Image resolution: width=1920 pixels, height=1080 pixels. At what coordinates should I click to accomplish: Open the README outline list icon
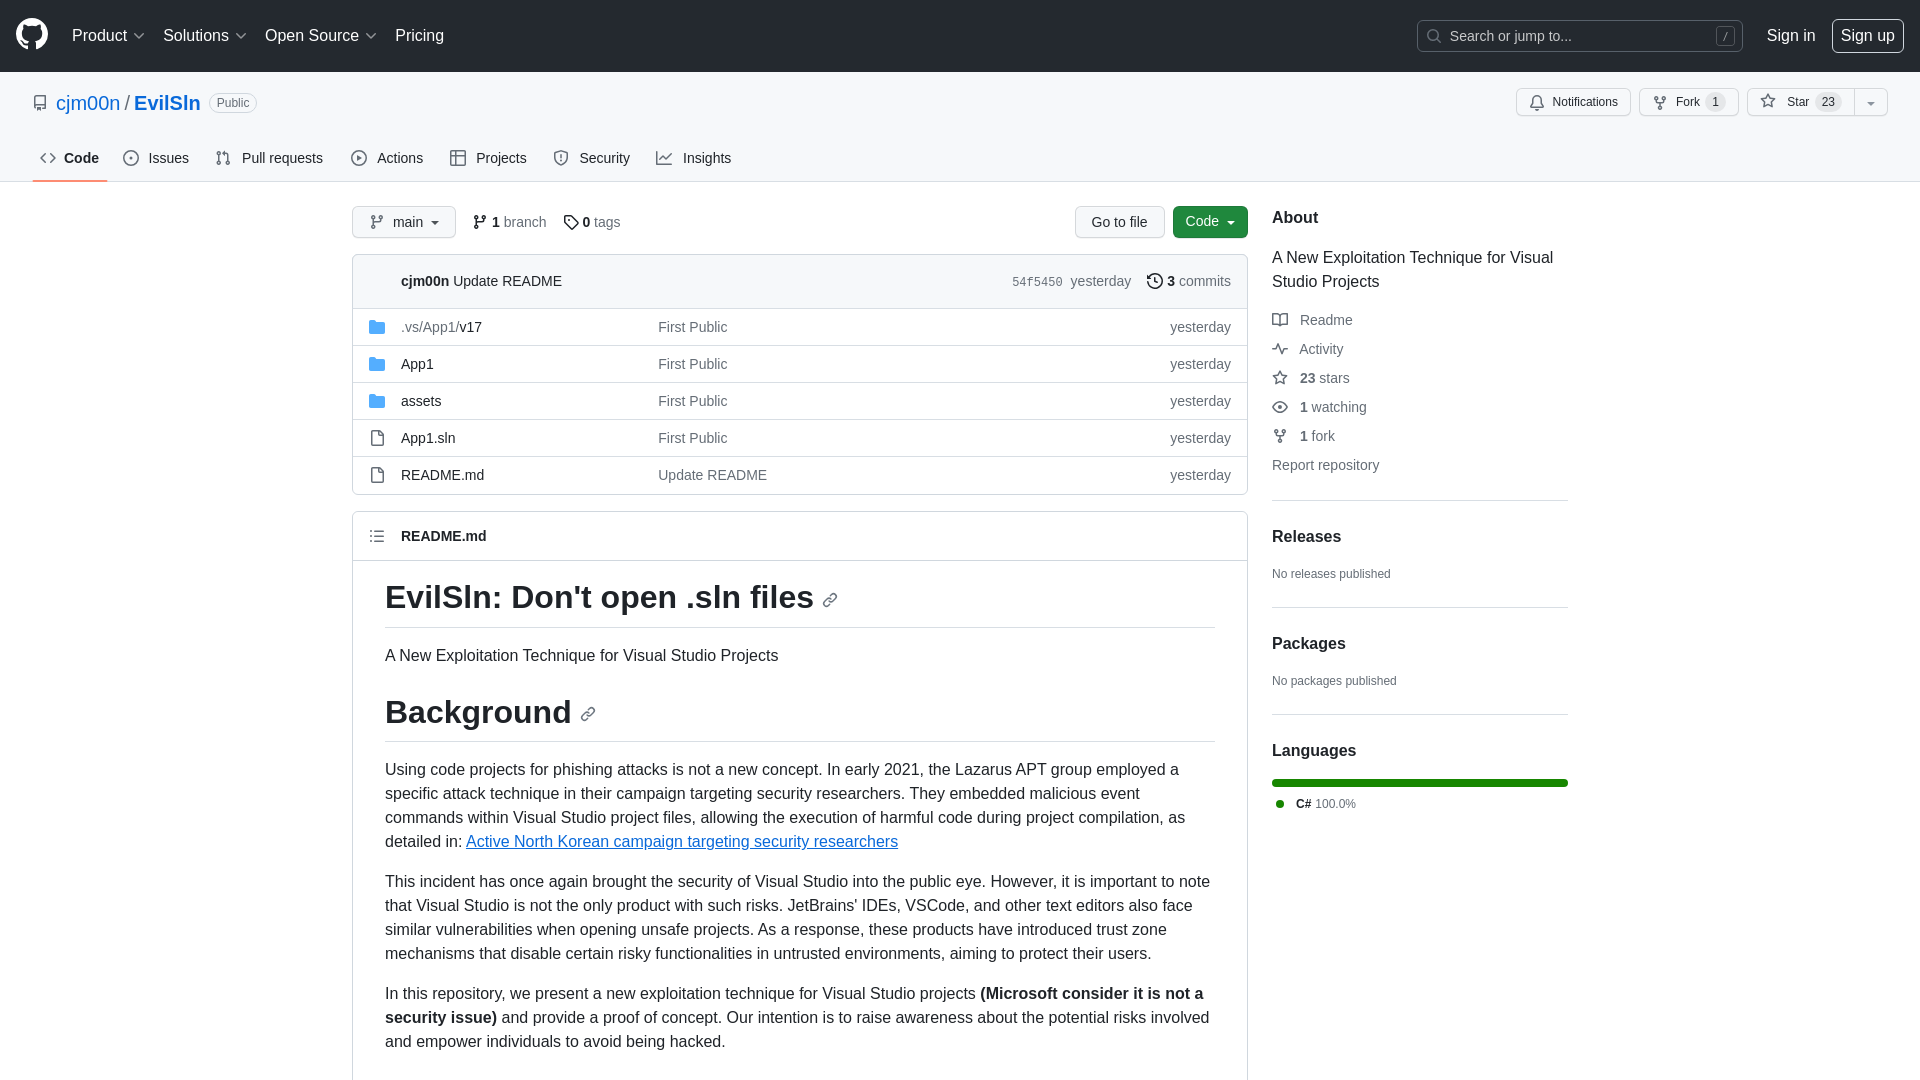coord(377,536)
